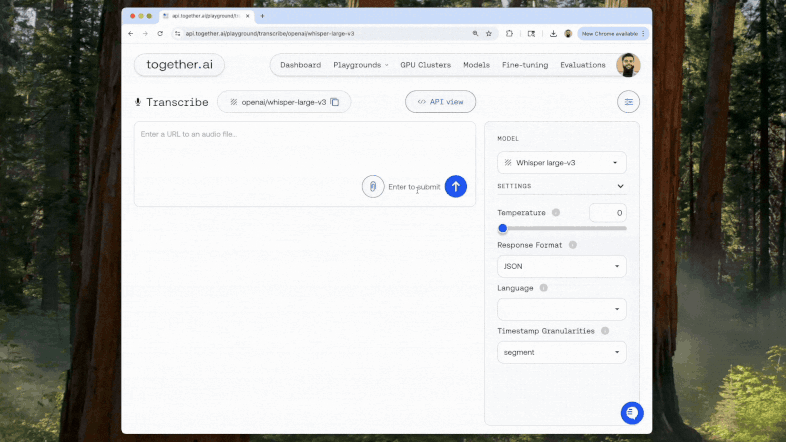This screenshot has height=442, width=786.
Task: Go to Dashboard
Action: [300, 65]
